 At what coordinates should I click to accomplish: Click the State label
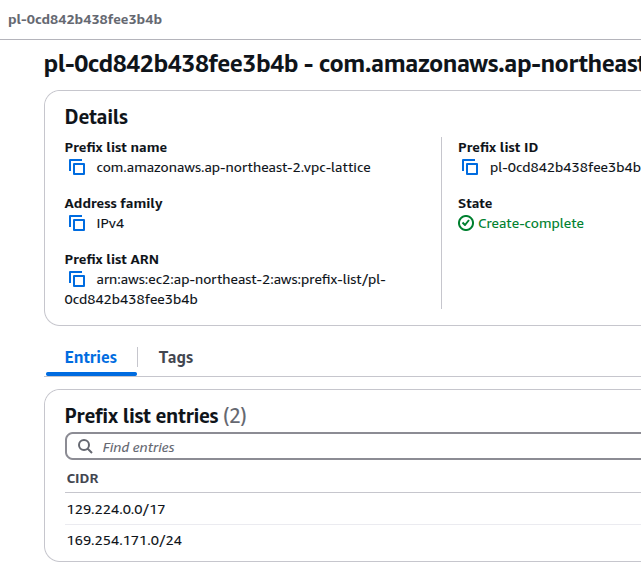click(475, 203)
